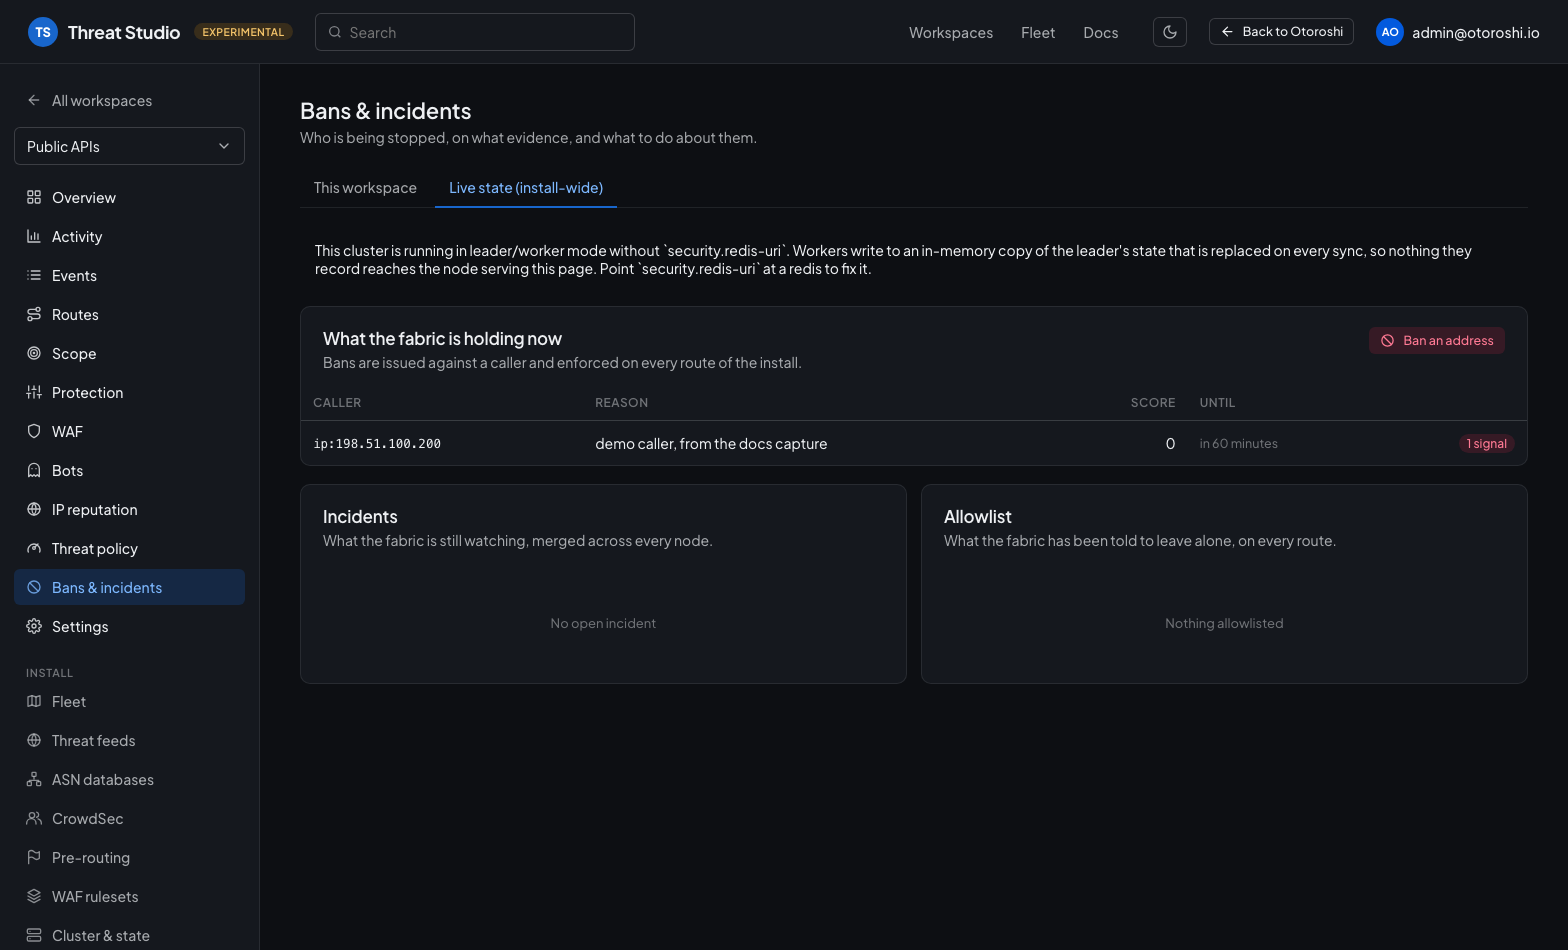Image resolution: width=1568 pixels, height=950 pixels.
Task: Switch to the This workspace tab
Action: tap(365, 188)
